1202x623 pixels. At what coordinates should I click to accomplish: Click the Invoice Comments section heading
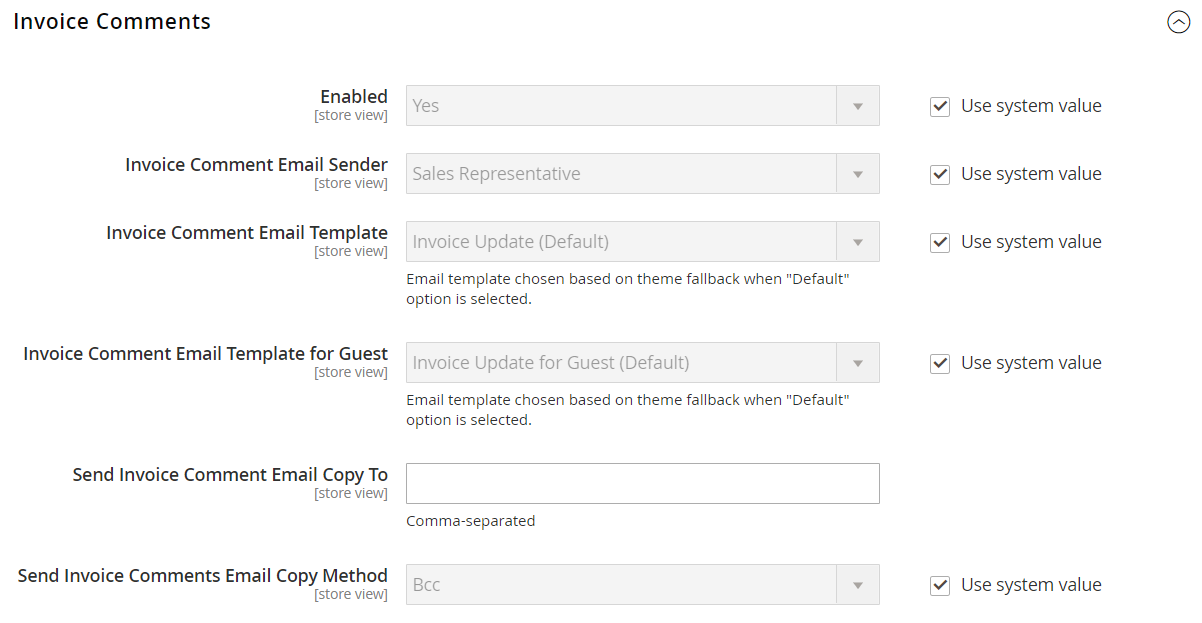pyautogui.click(x=112, y=22)
